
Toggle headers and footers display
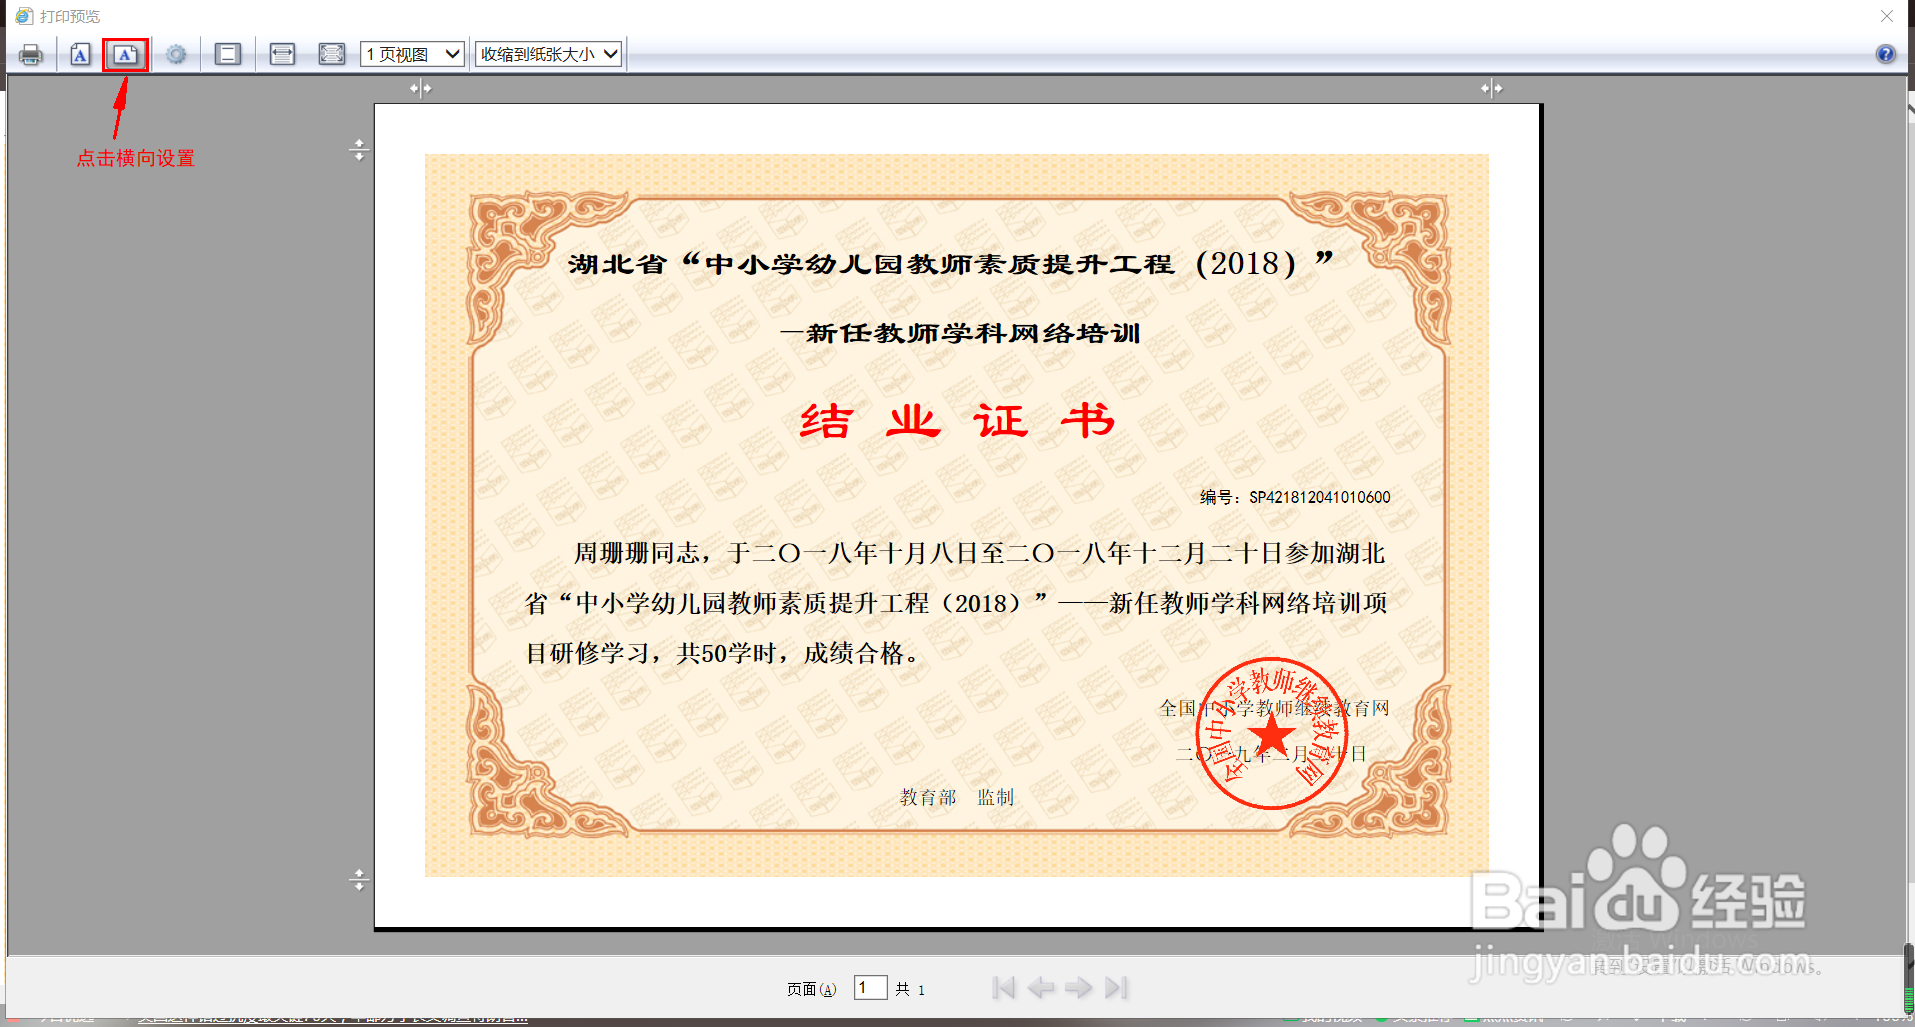(x=228, y=54)
